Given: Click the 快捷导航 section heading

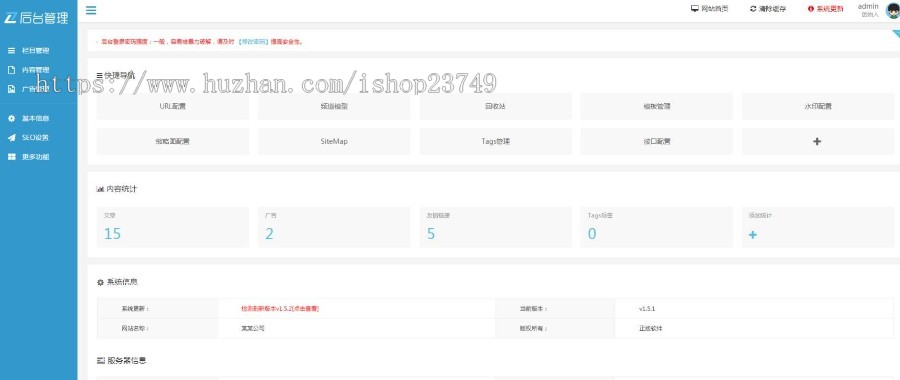Looking at the screenshot, I should (116, 75).
